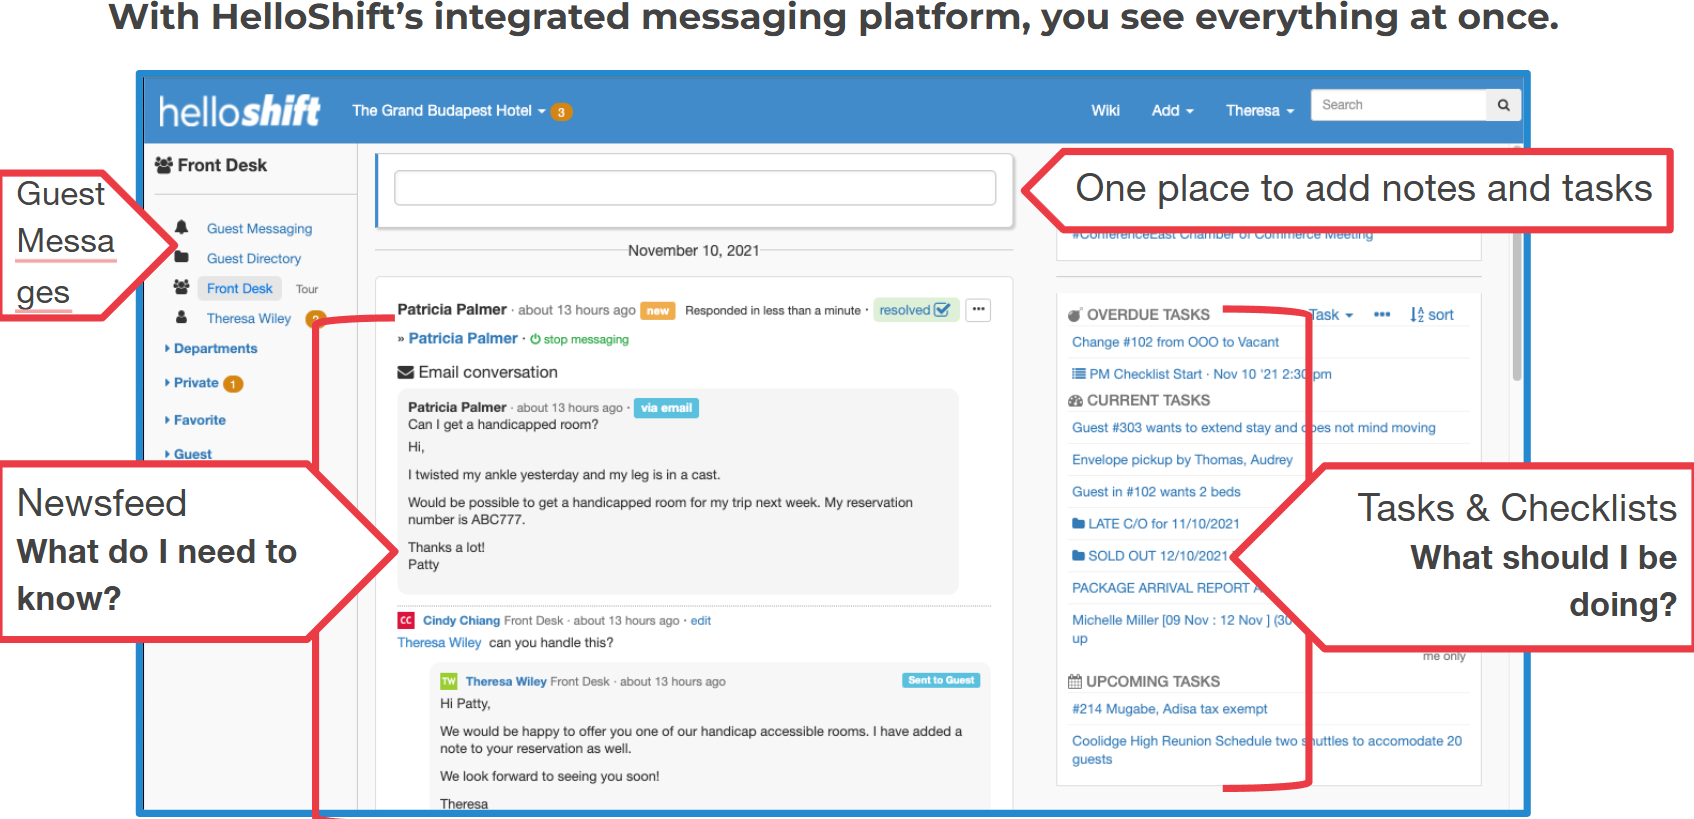Open PM Checklist Start checklist
This screenshot has height=819, width=1694.
[1201, 374]
